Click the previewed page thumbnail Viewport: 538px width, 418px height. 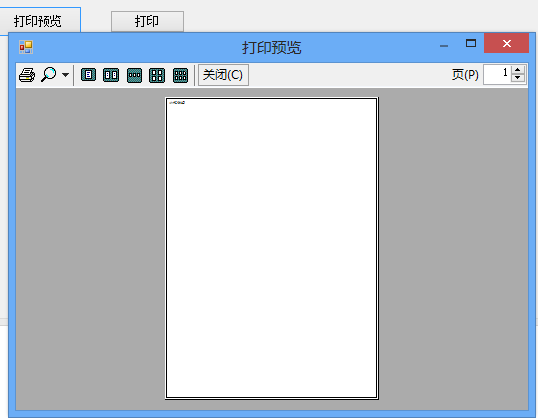[272, 248]
